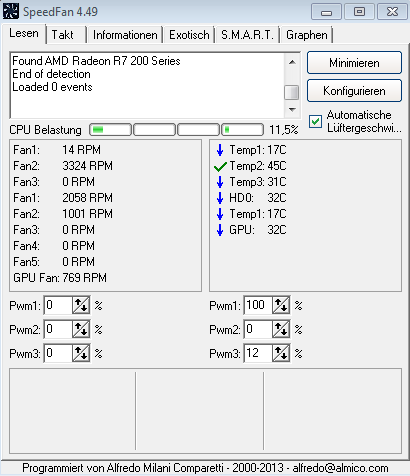Switch to the Exotisch tab

pos(189,35)
